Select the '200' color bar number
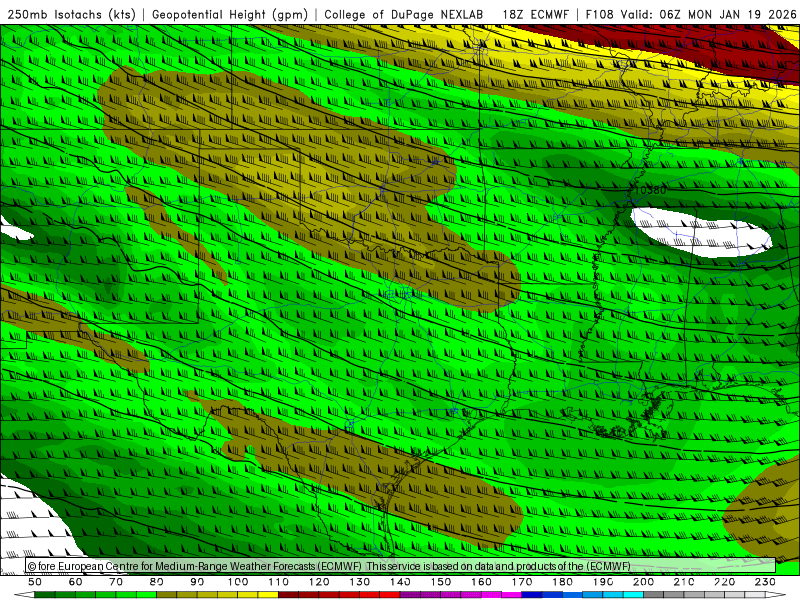The width and height of the screenshot is (800, 600). tap(643, 582)
